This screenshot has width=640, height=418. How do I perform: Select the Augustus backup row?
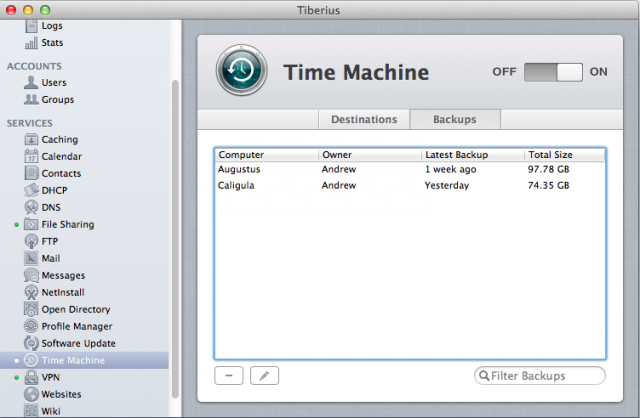click(x=410, y=169)
